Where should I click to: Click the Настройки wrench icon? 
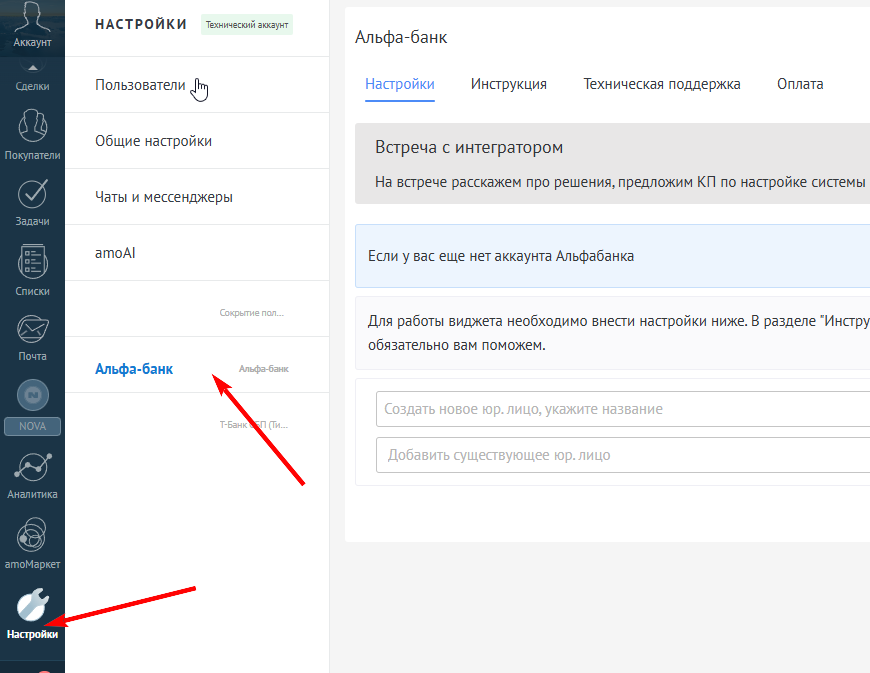click(32, 607)
